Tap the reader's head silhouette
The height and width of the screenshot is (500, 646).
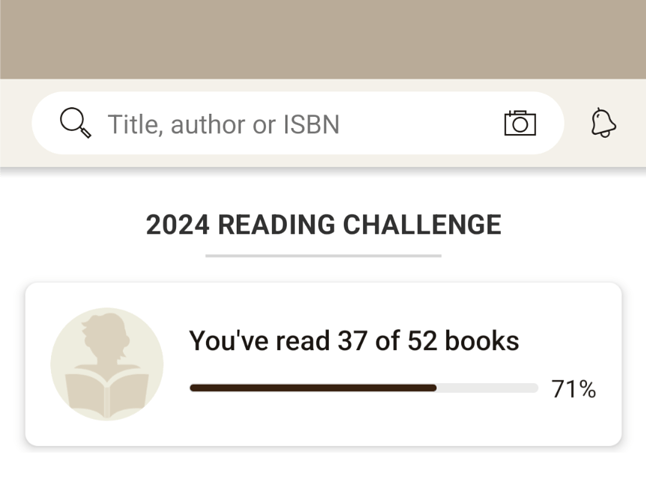pyautogui.click(x=105, y=336)
